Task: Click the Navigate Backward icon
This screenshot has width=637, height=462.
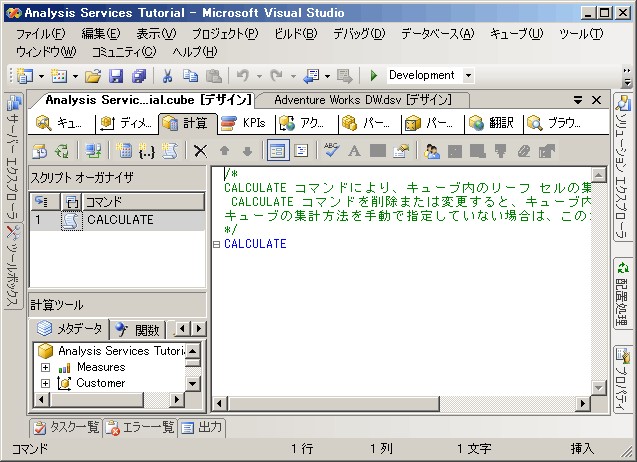Action: [312, 76]
